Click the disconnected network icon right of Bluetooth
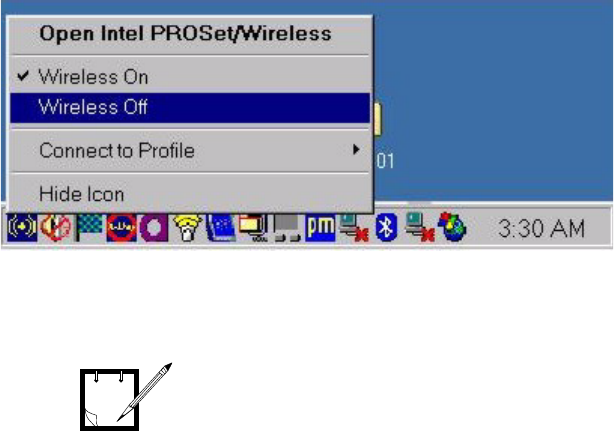Viewport: 614px width, 431px height. tap(420, 227)
